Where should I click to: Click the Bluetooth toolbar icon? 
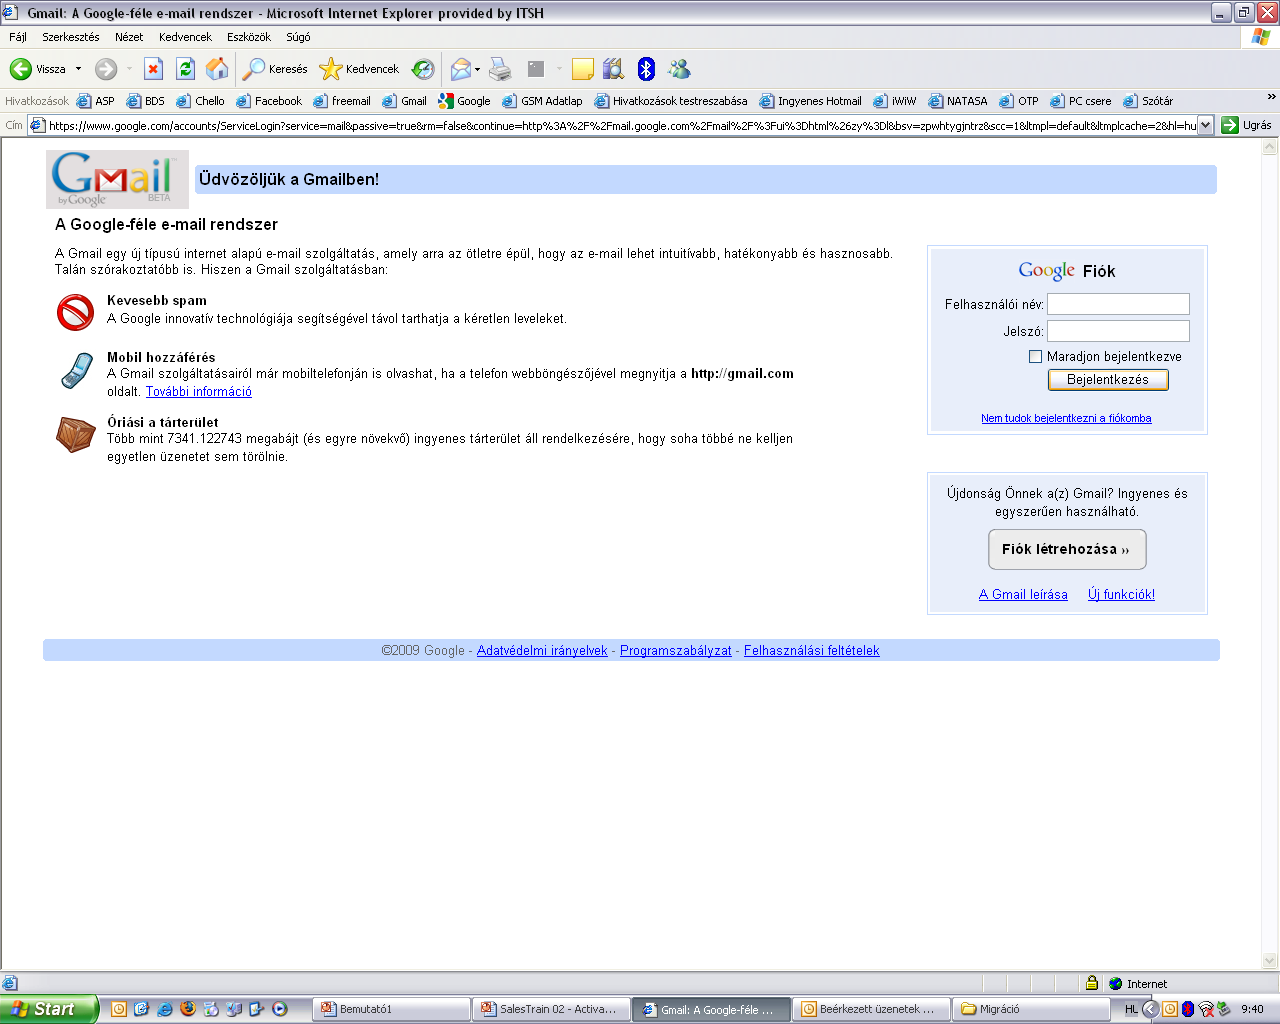point(646,69)
